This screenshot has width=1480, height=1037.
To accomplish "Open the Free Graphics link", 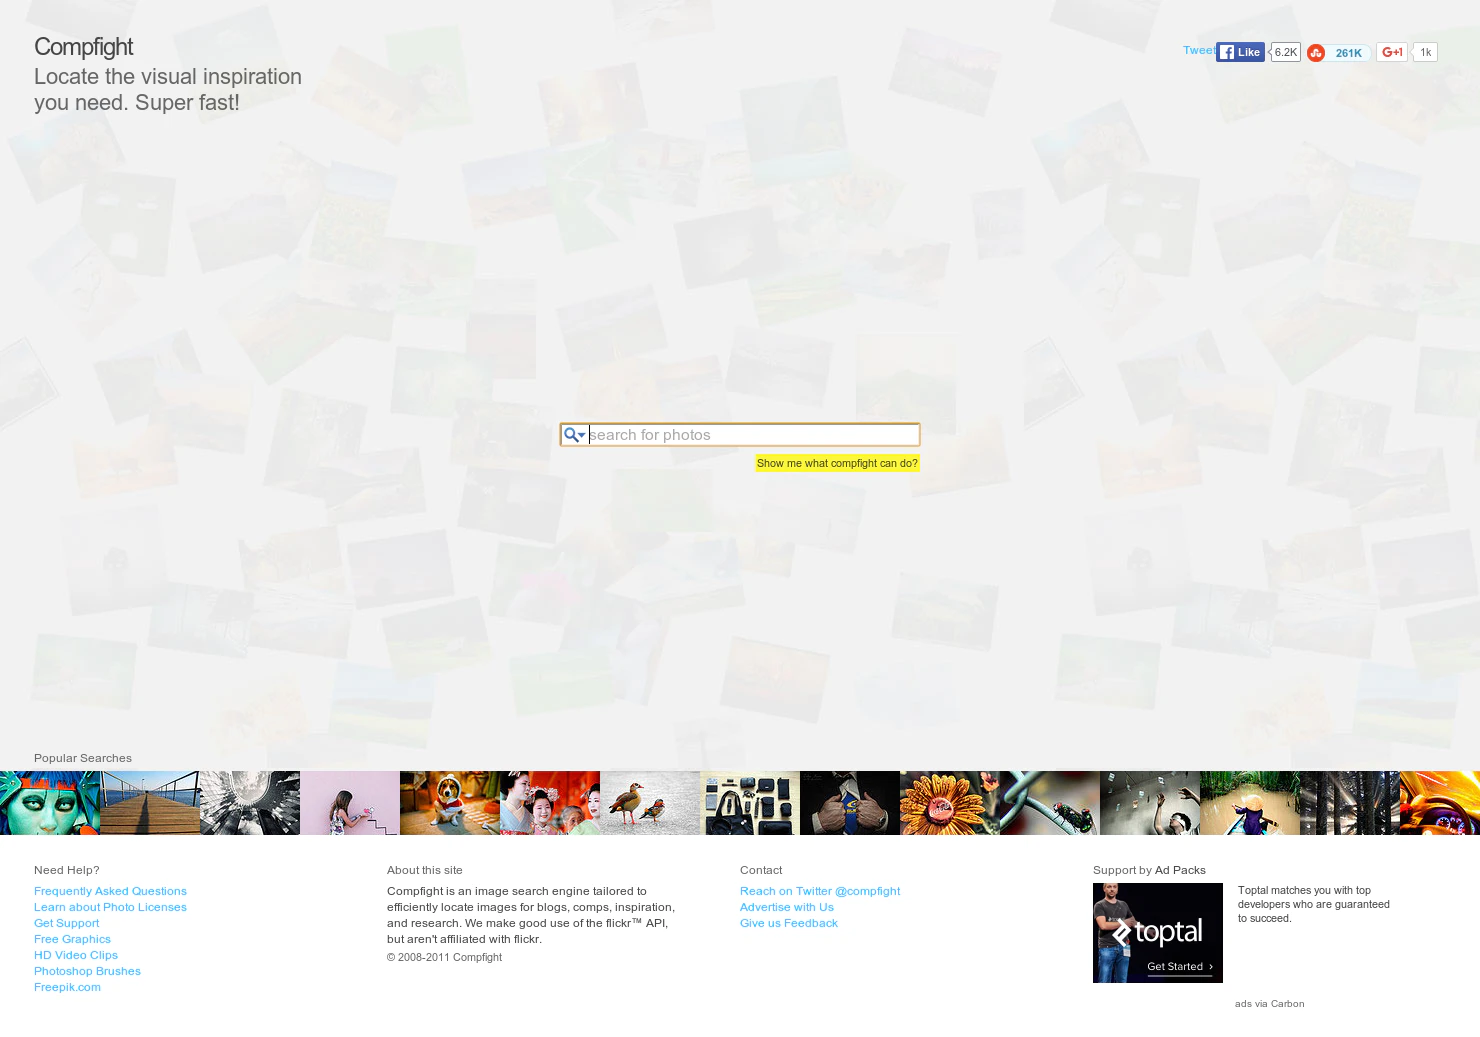I will (x=72, y=939).
